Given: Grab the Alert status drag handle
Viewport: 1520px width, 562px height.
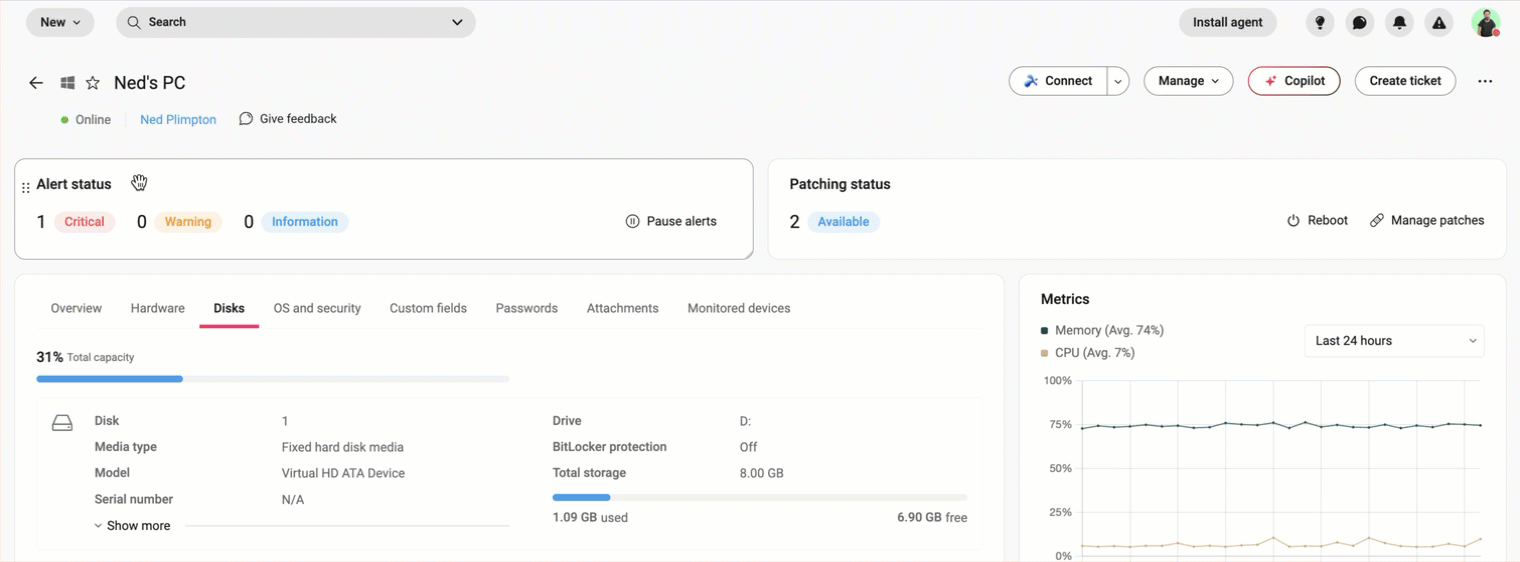Looking at the screenshot, I should point(26,187).
